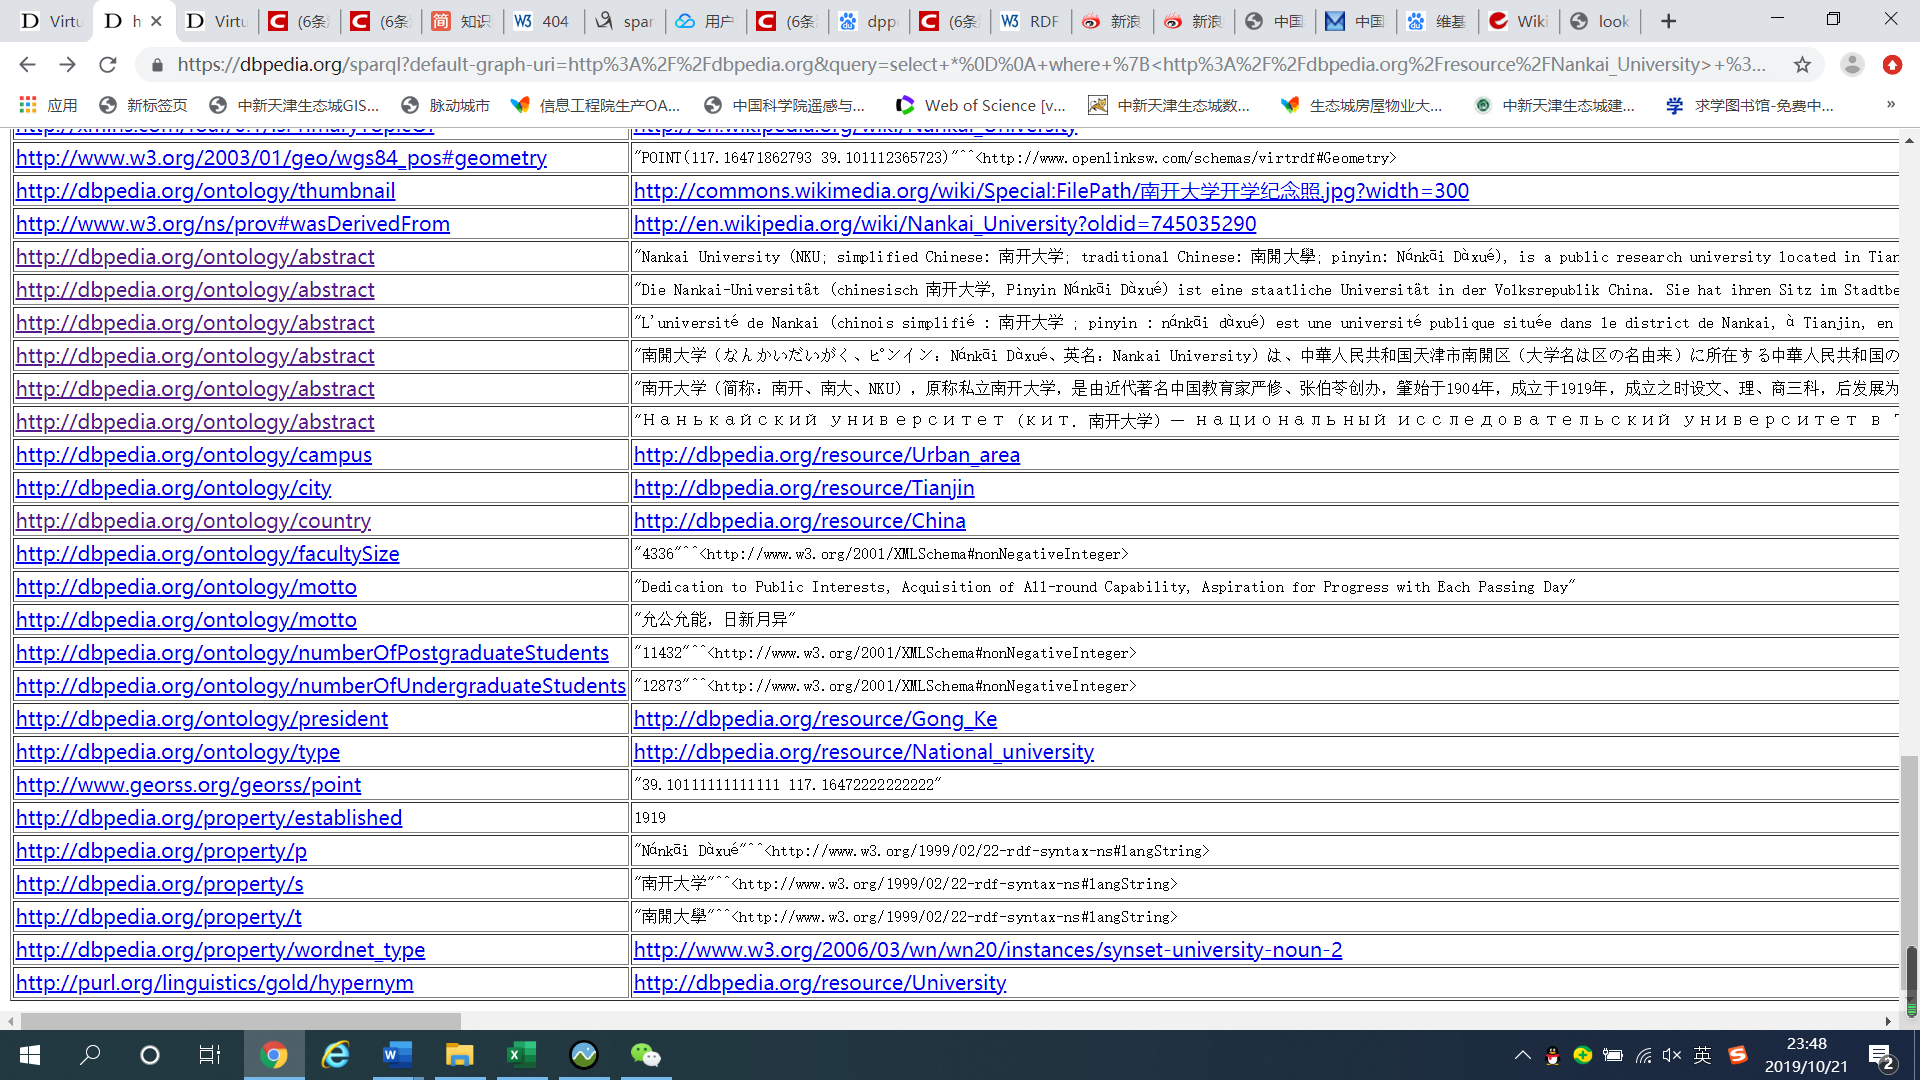Open a new browser tab
Viewport: 1920px width, 1080px height.
(1668, 21)
